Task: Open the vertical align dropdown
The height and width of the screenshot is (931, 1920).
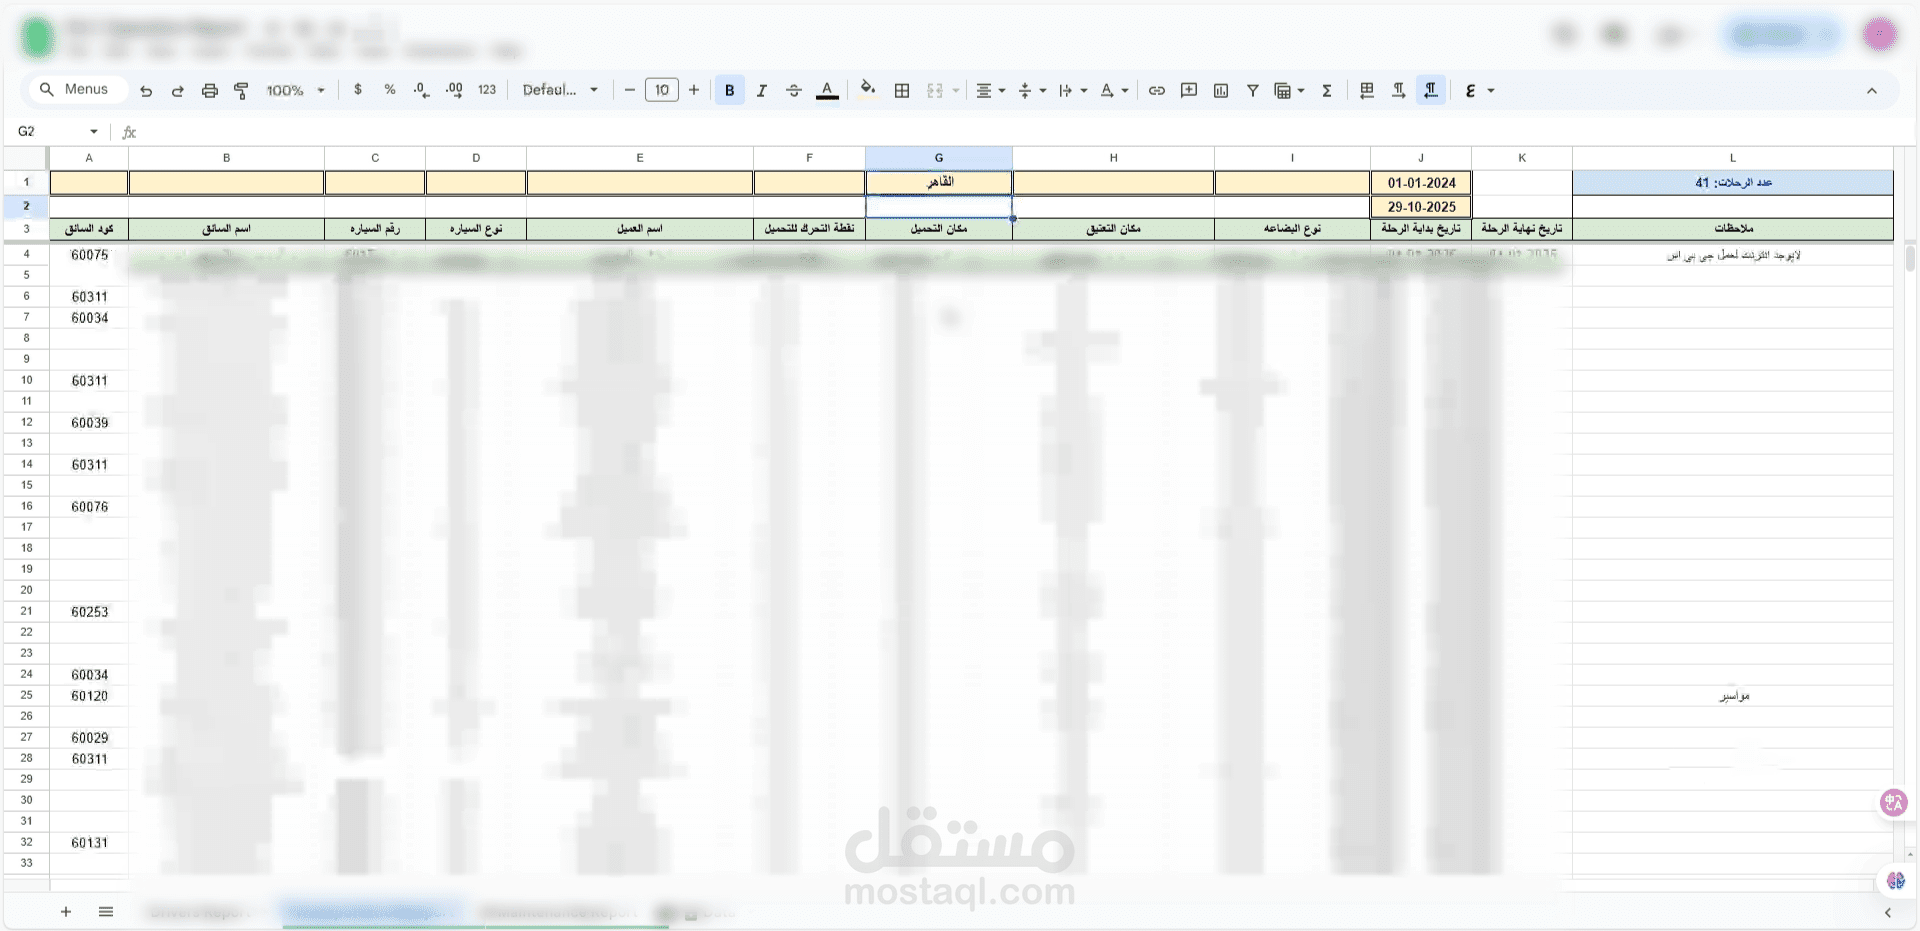Action: [1031, 91]
